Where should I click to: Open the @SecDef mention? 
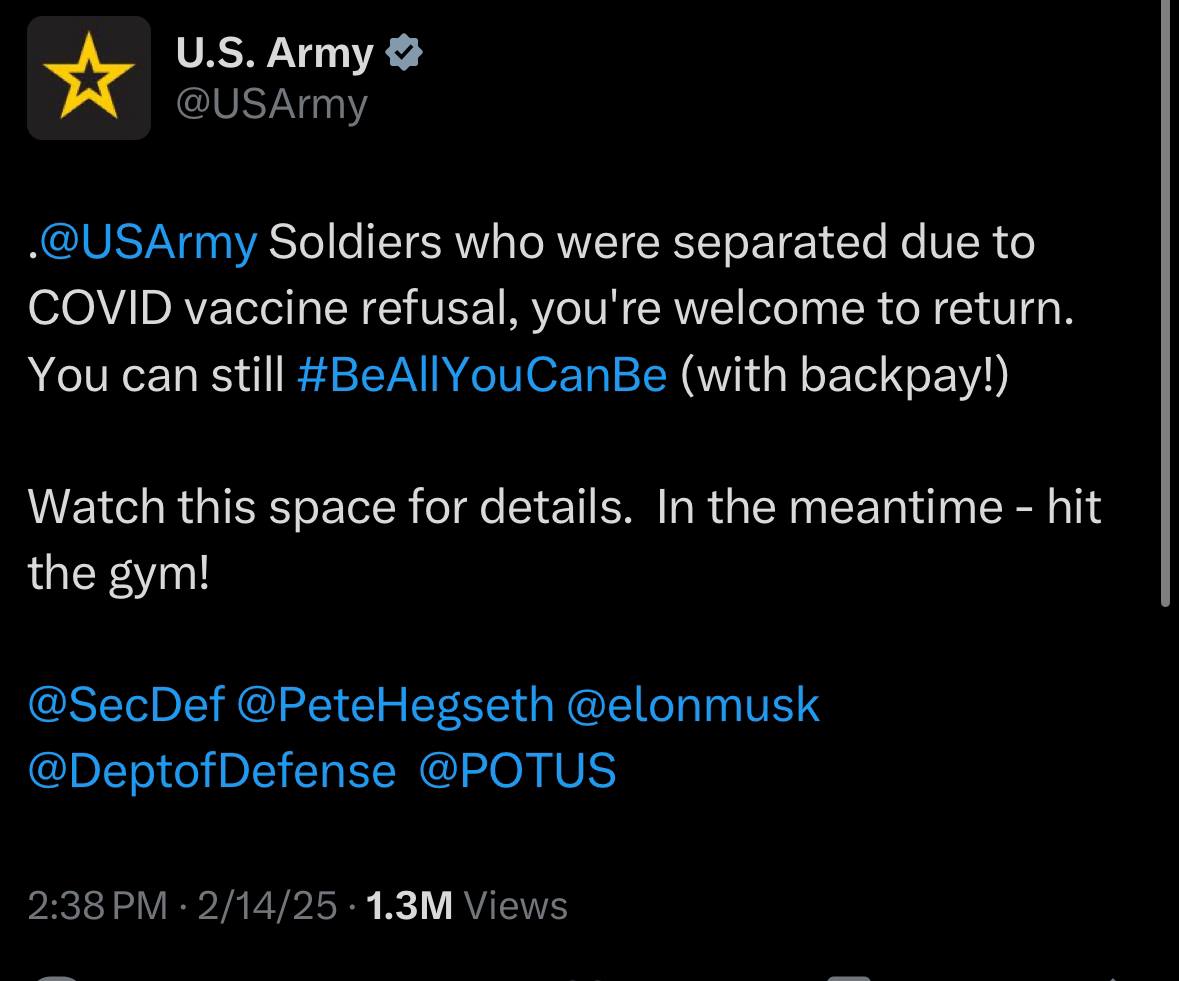(x=127, y=704)
